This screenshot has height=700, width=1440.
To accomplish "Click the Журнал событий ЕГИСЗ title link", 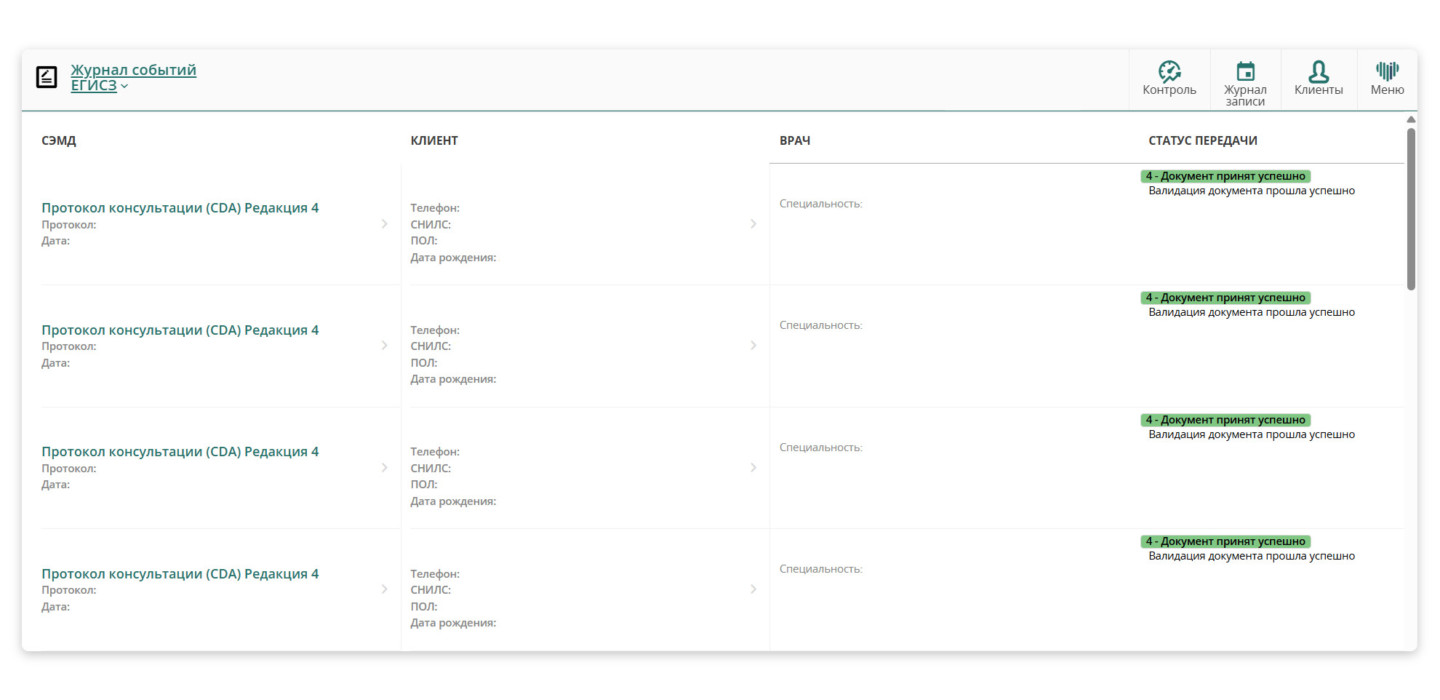I will click(133, 71).
